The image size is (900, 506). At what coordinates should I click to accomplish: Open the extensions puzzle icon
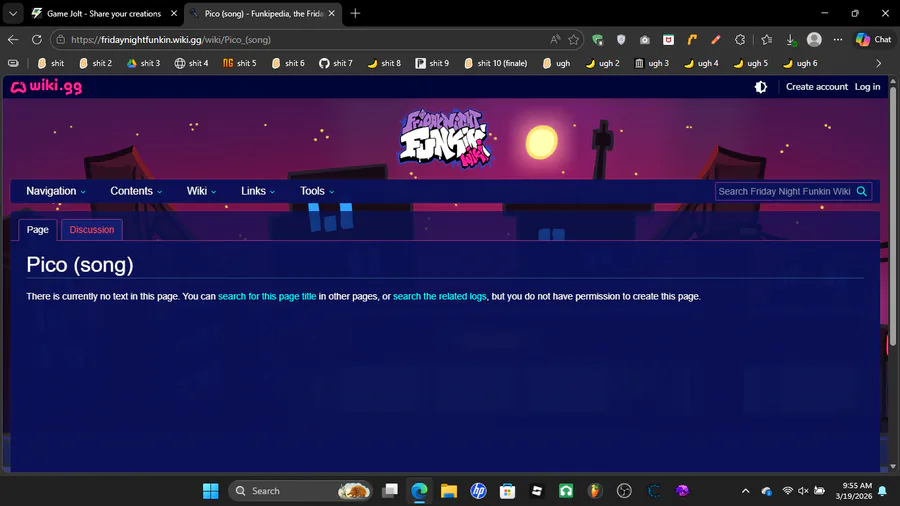click(x=740, y=40)
